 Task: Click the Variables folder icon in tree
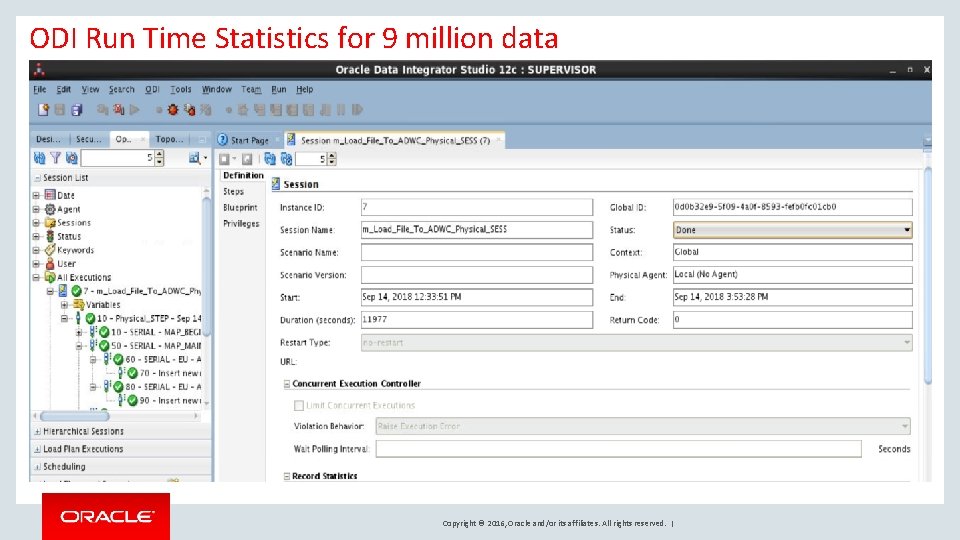click(78, 304)
